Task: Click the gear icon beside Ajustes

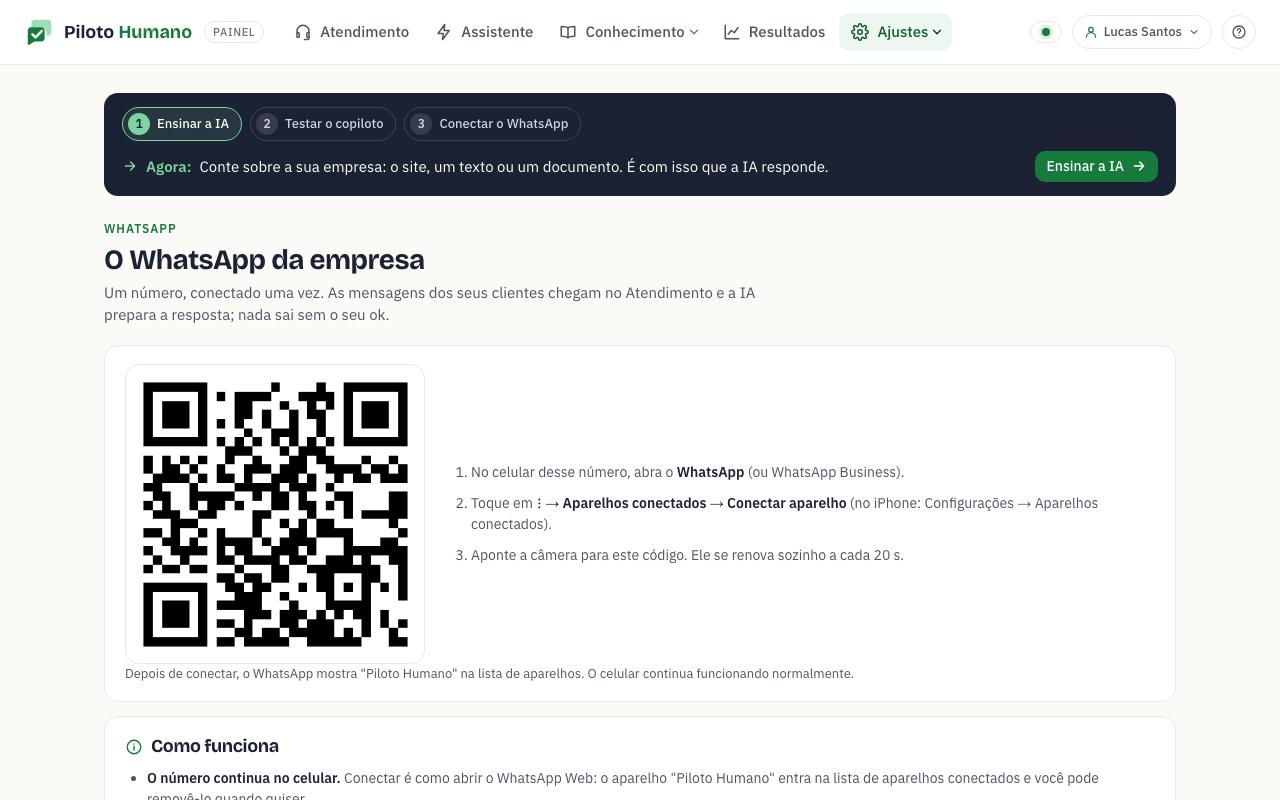Action: (x=860, y=32)
